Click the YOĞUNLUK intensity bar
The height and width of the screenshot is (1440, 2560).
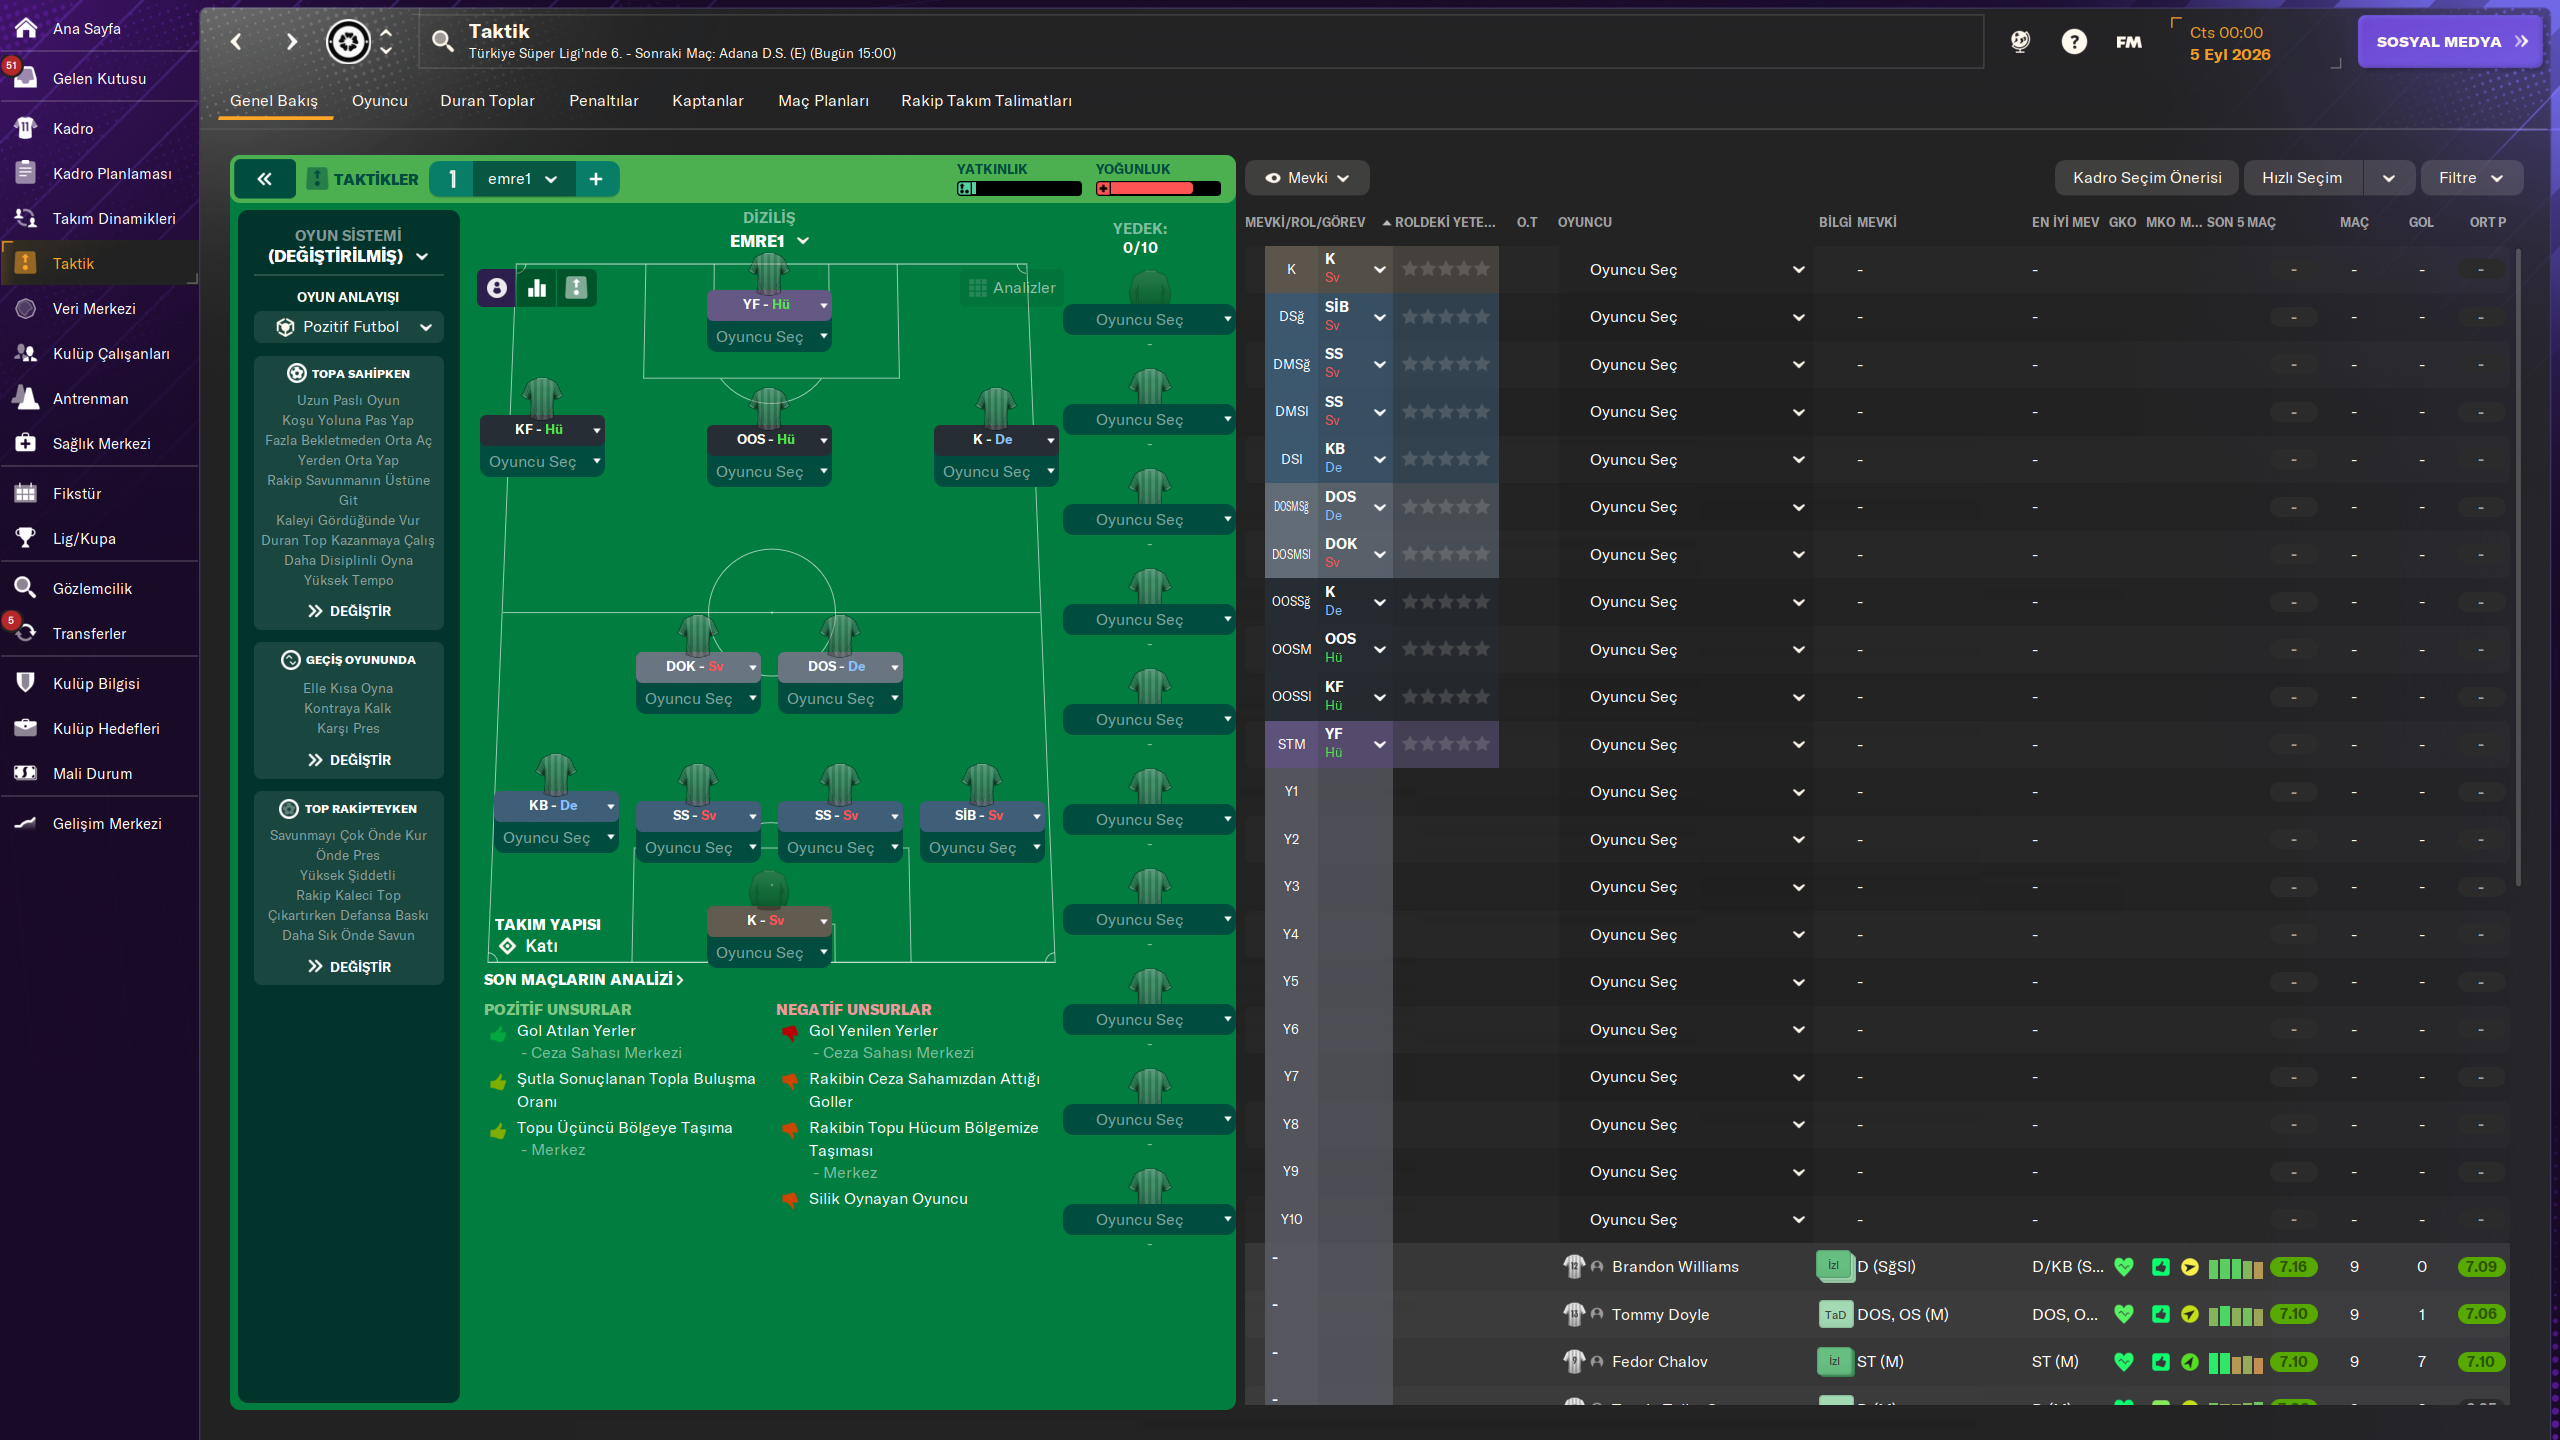click(1158, 188)
